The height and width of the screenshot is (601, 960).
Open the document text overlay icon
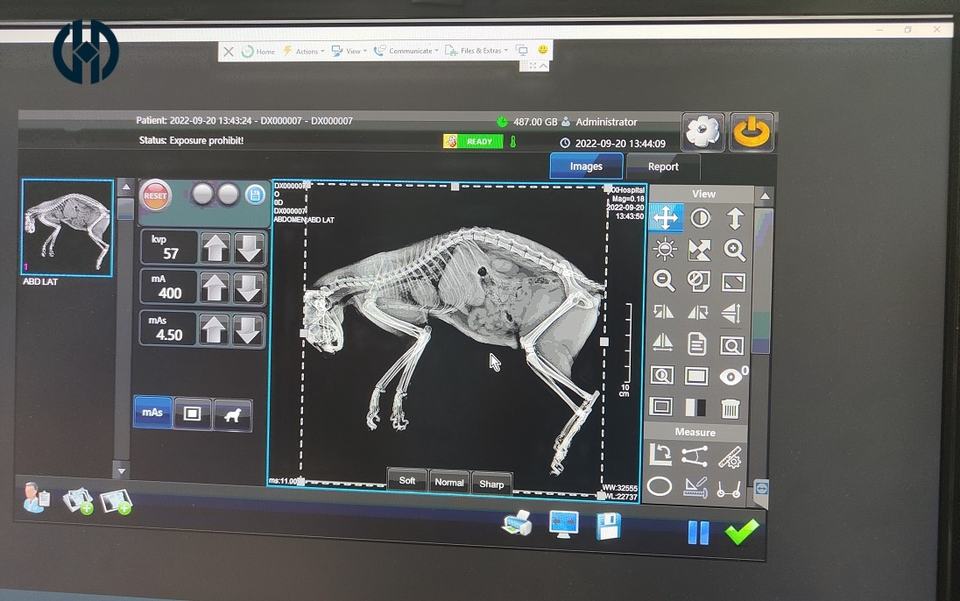697,344
